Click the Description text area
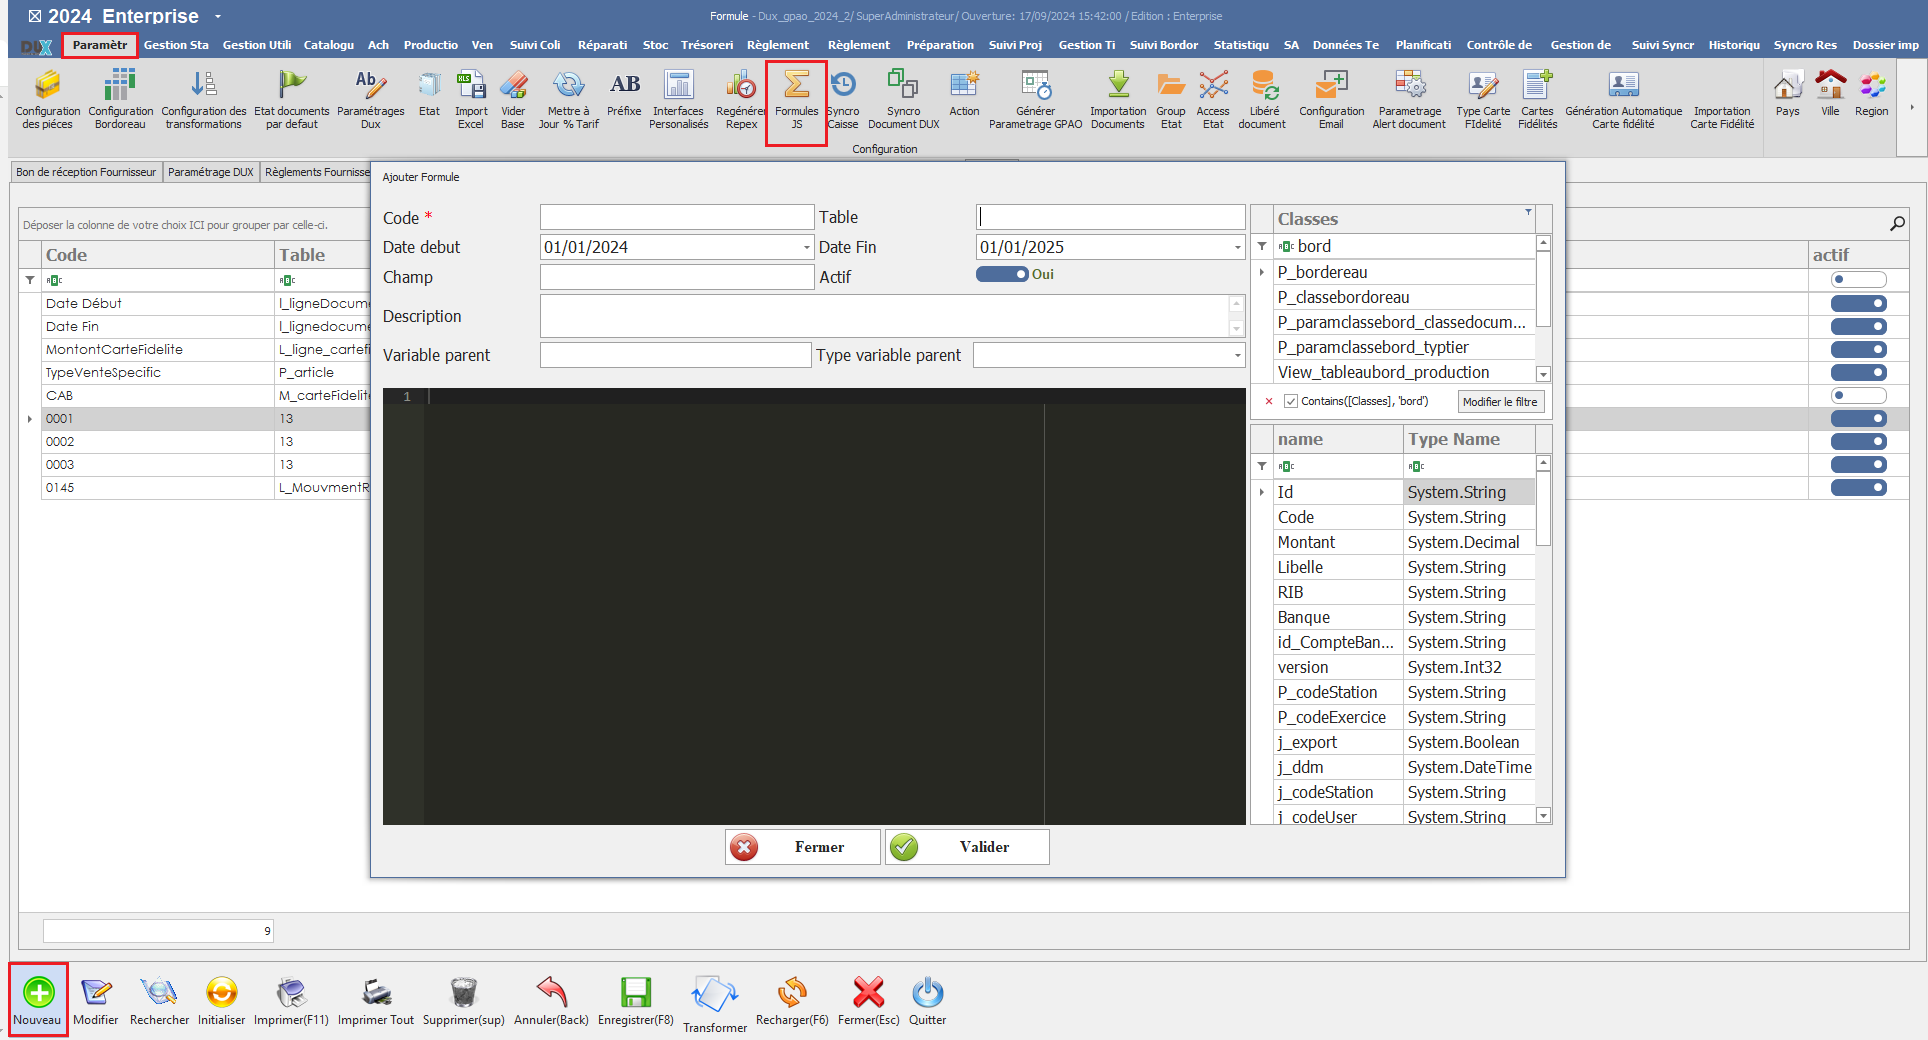 click(x=884, y=316)
